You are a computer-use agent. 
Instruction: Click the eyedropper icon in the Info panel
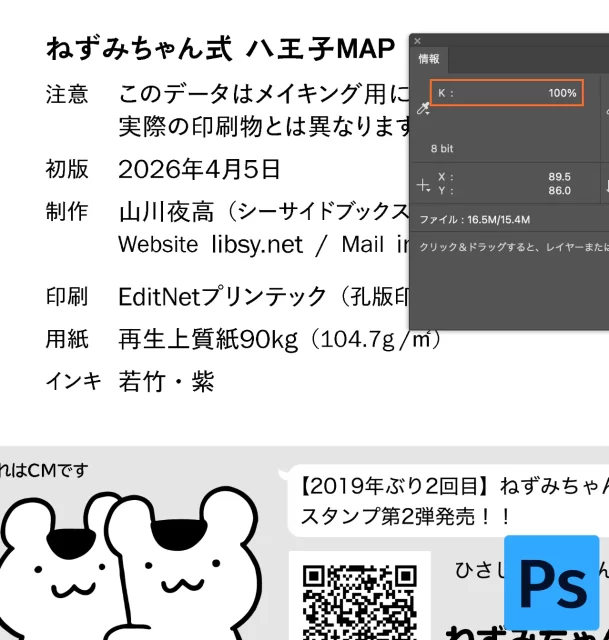tap(423, 109)
